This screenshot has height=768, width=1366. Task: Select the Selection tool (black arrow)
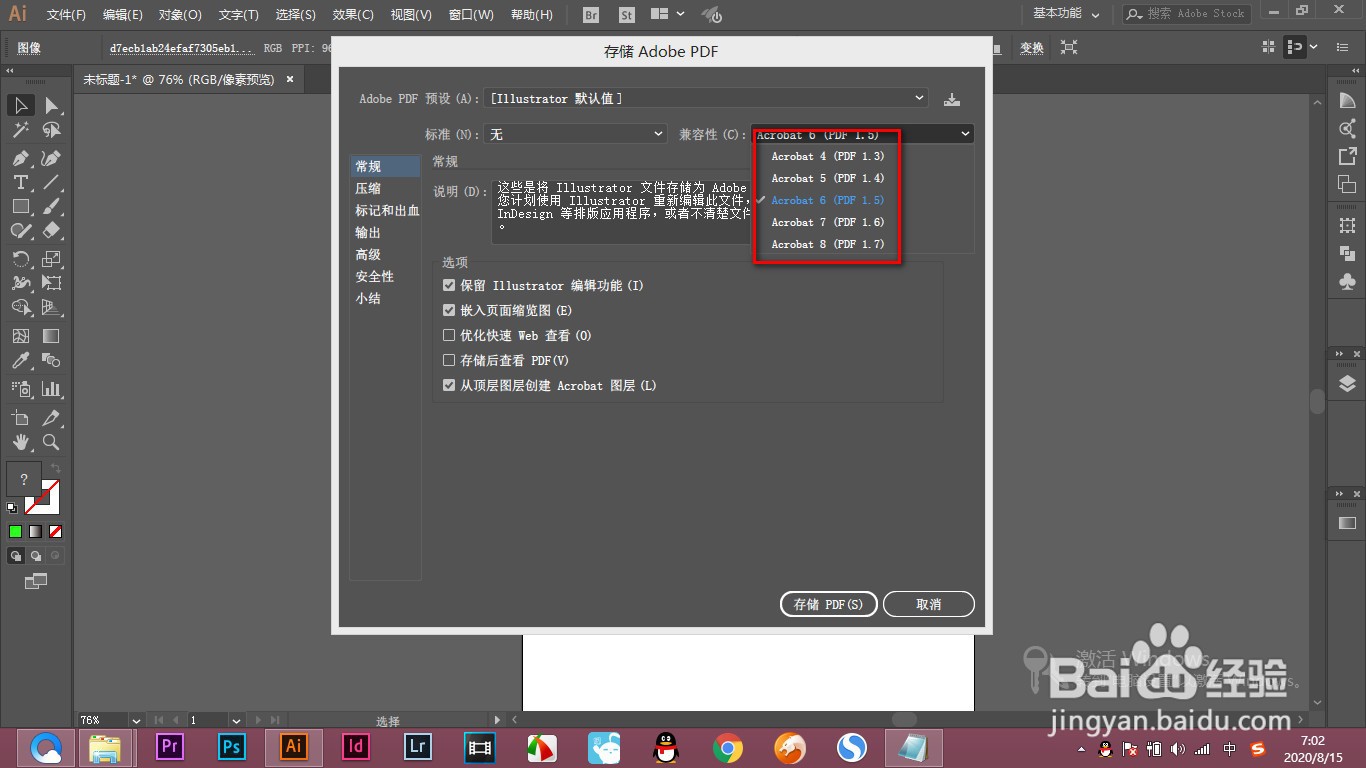coord(21,105)
